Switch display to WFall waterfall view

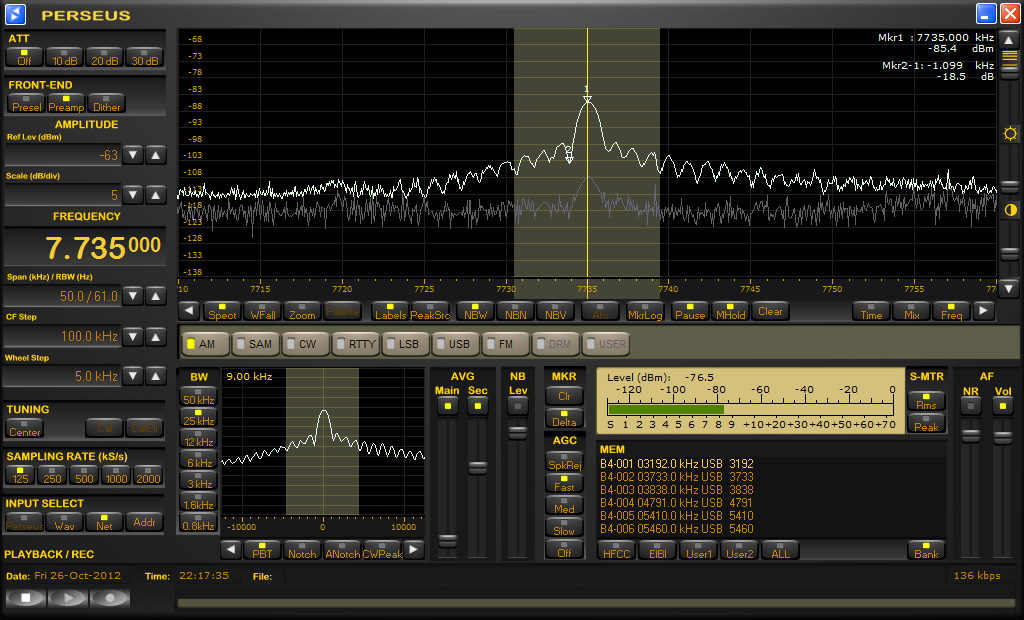coord(263,311)
